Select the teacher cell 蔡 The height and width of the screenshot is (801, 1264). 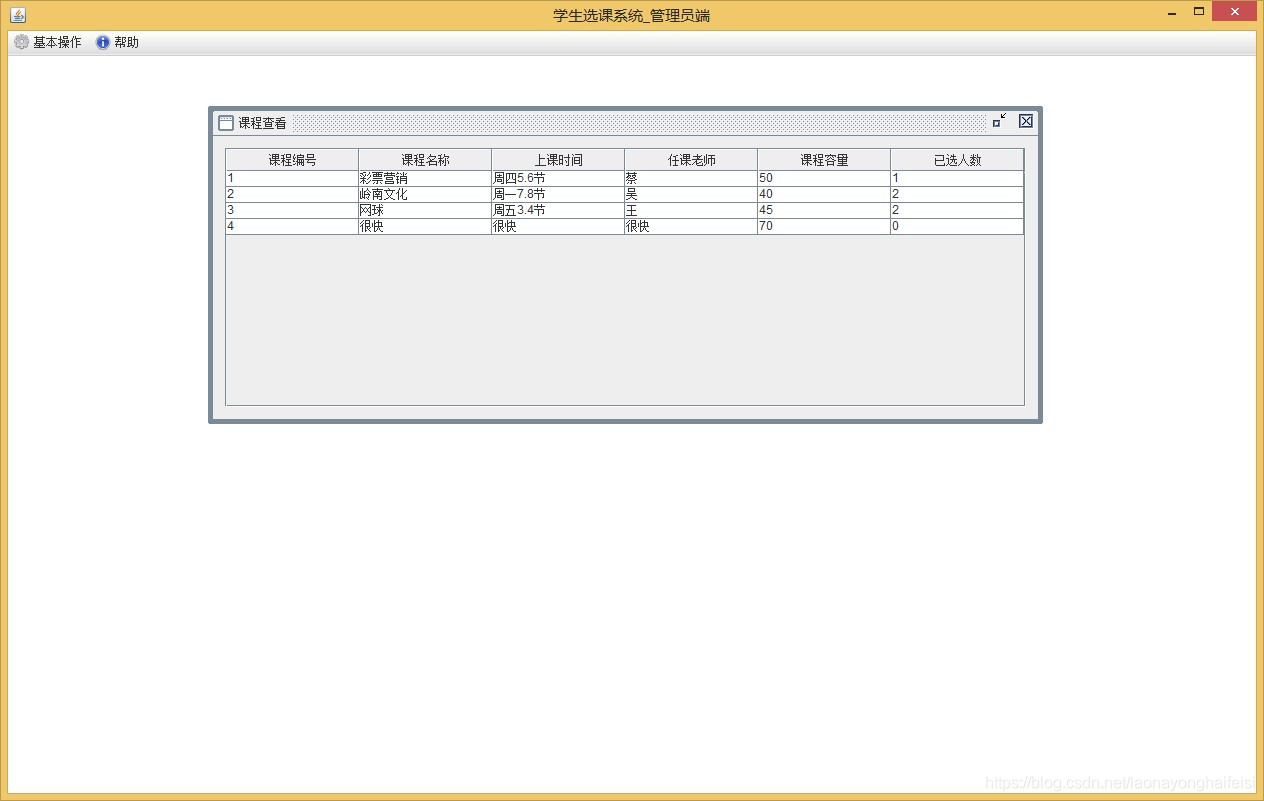(x=691, y=178)
